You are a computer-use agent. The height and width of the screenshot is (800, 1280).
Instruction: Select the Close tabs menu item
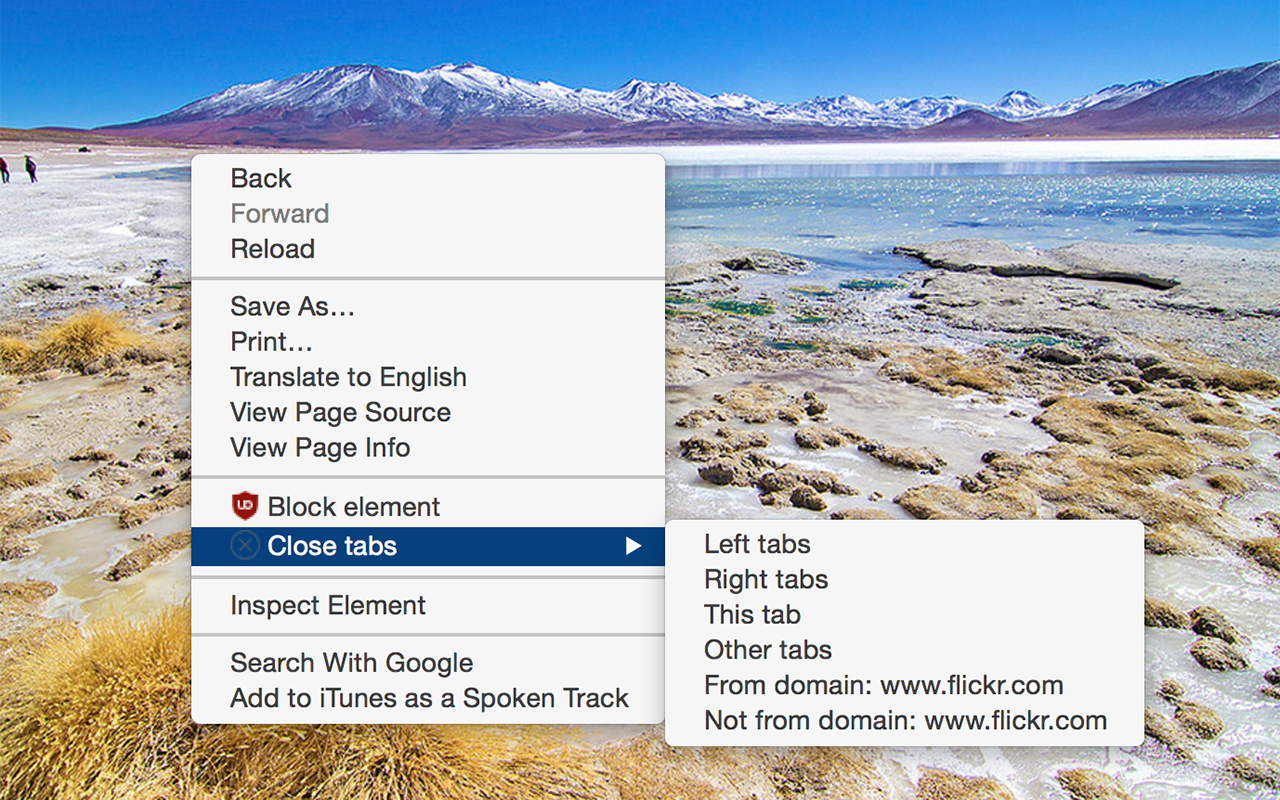point(428,546)
